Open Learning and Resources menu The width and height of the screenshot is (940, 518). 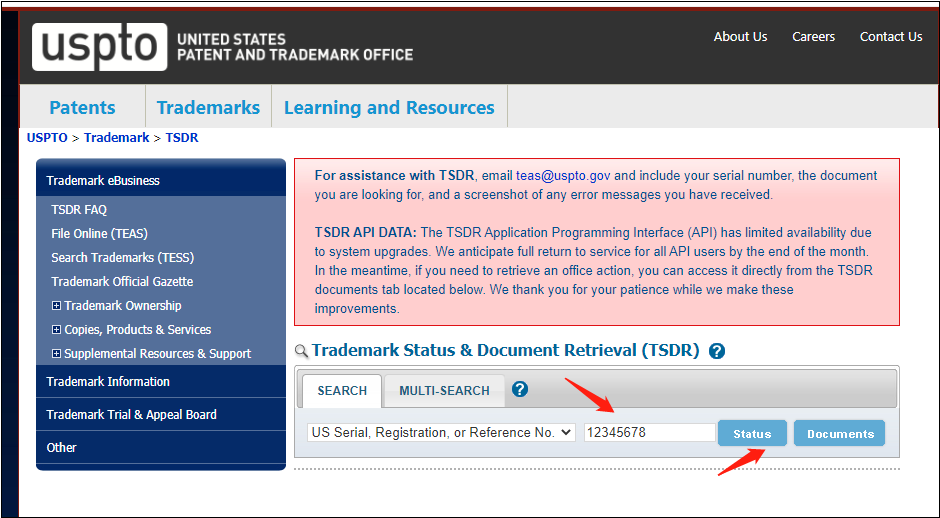coord(389,108)
